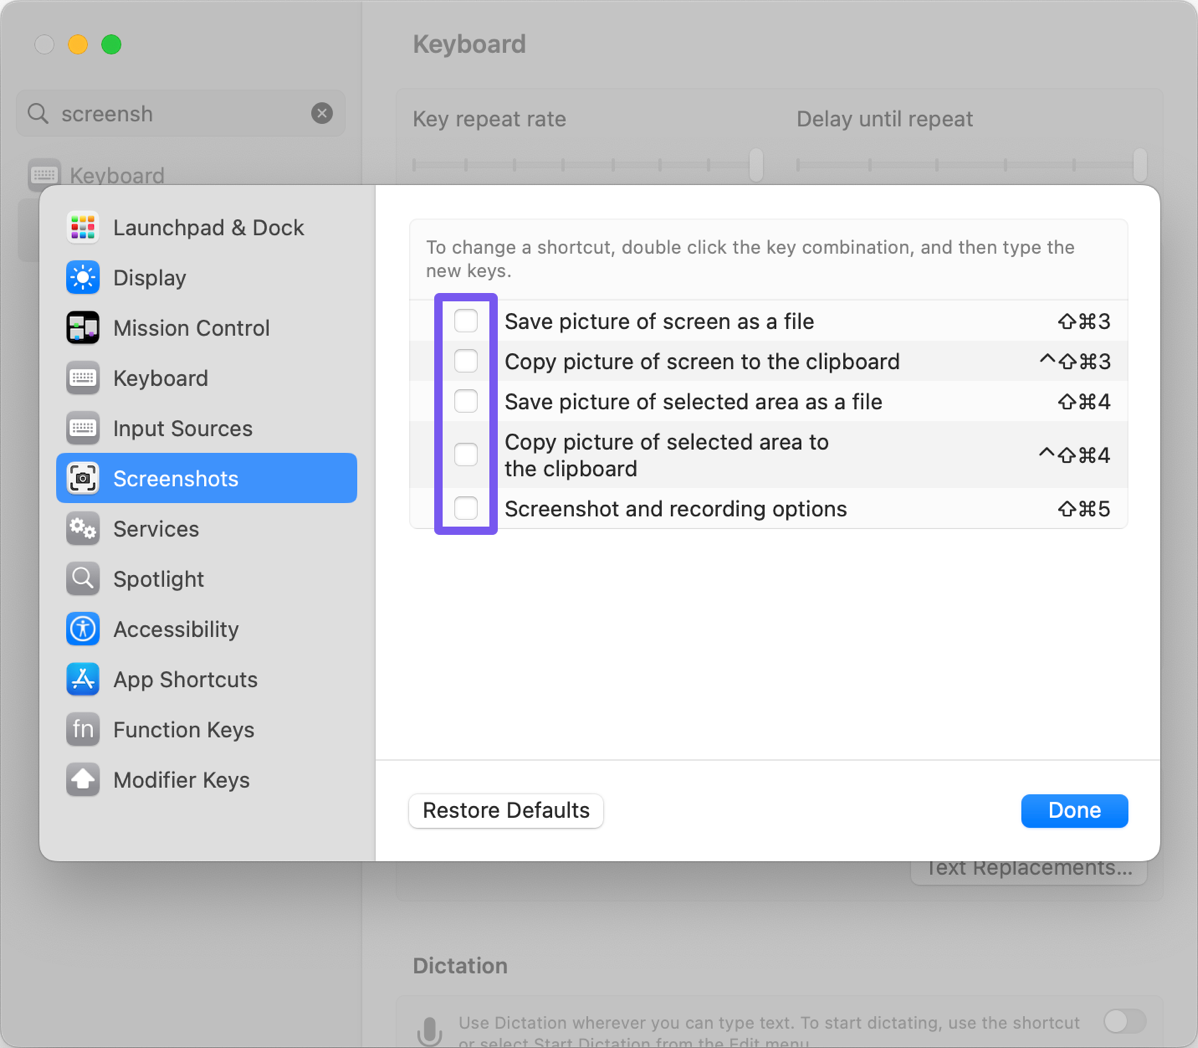Click the Restore Defaults button
1198x1048 pixels.
[506, 811]
